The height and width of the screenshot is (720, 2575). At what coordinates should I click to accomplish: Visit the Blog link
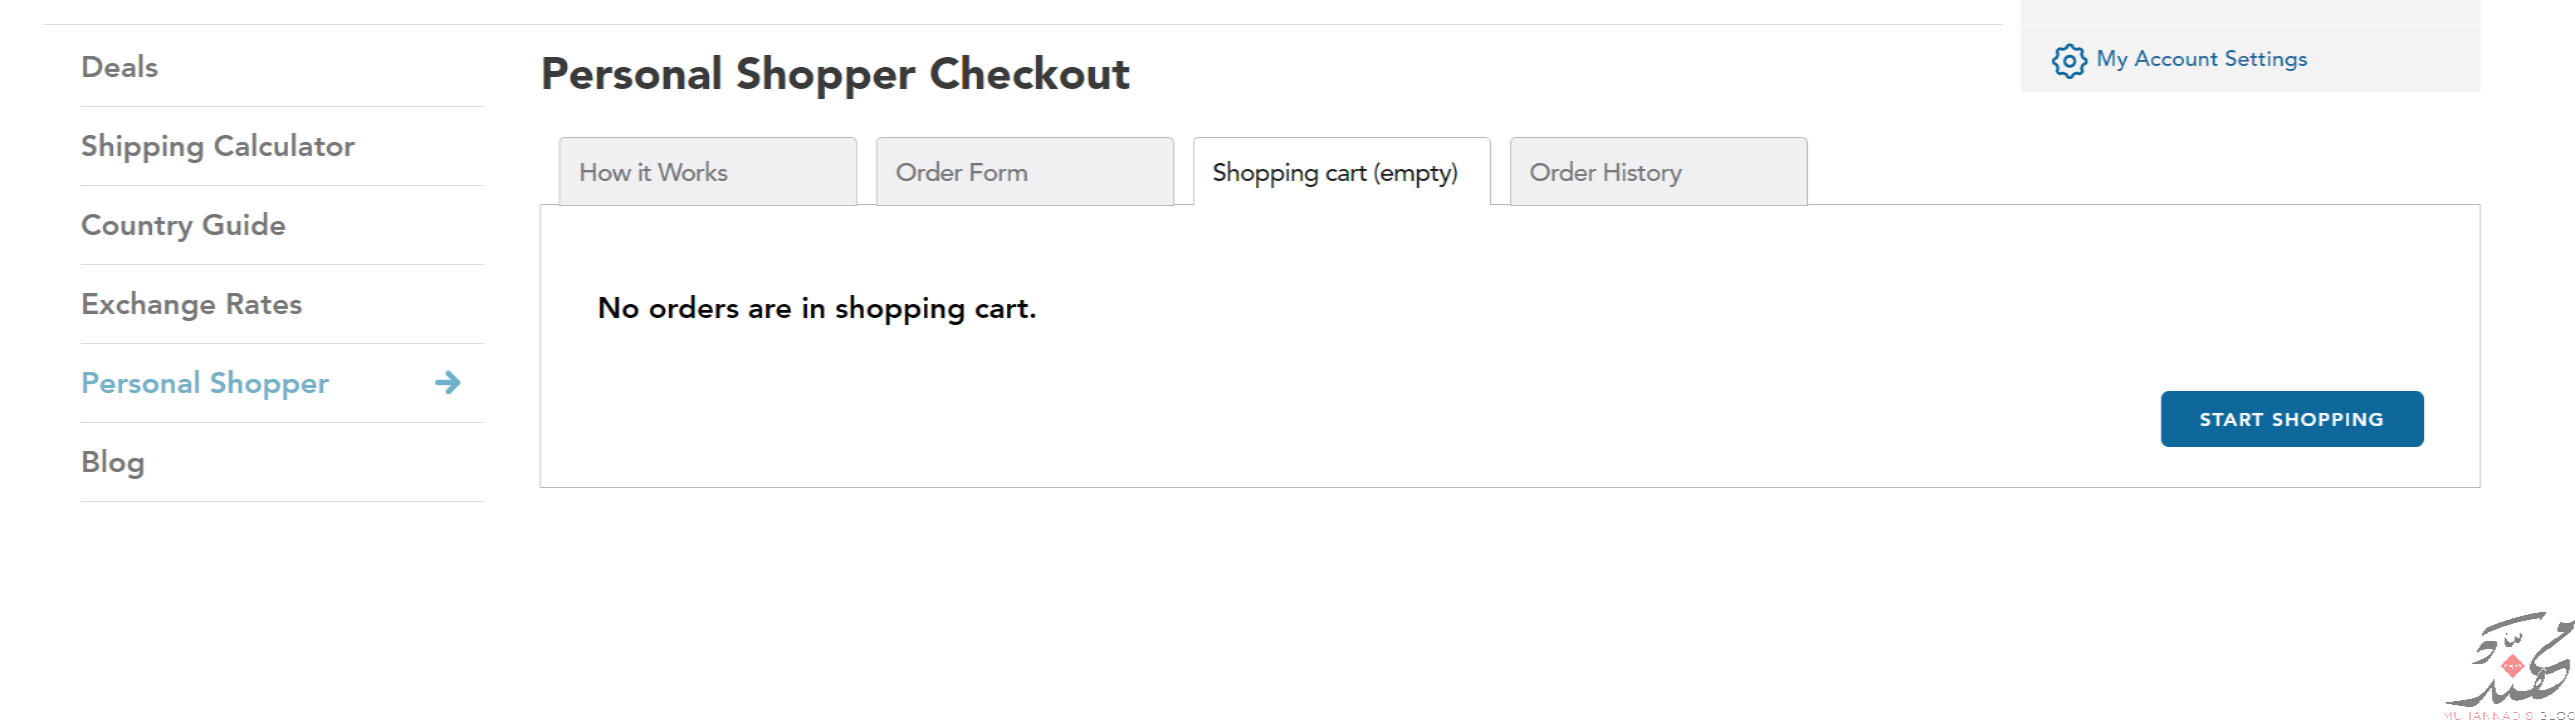[113, 462]
